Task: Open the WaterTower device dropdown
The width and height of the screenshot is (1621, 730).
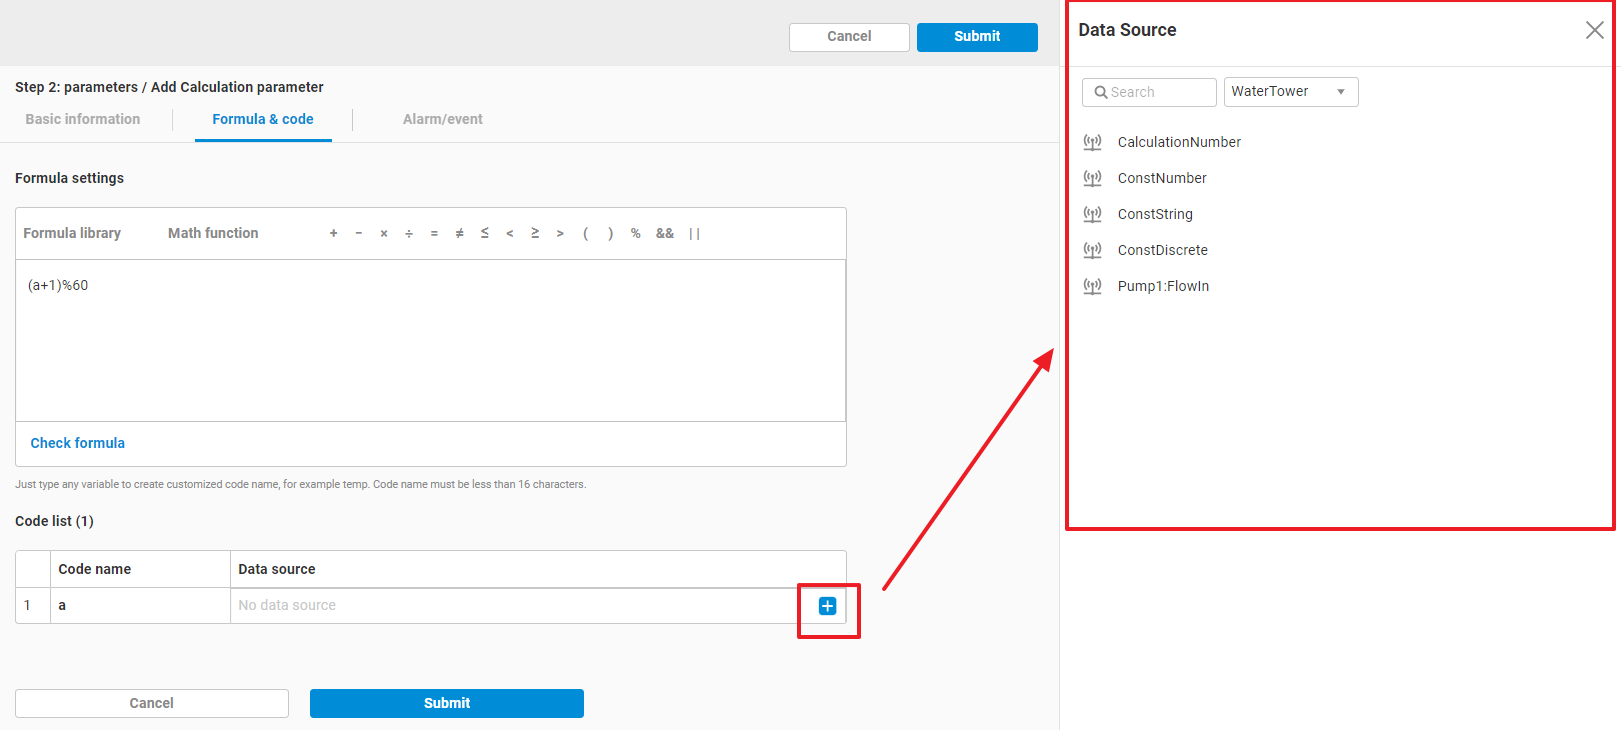Action: point(1290,92)
